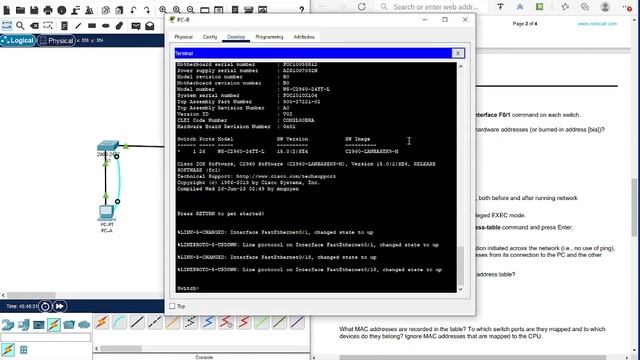Screen dimensions: 640x360
Task: Click the terminal scrollbar down arrow
Action: pyautogui.click(x=460, y=289)
